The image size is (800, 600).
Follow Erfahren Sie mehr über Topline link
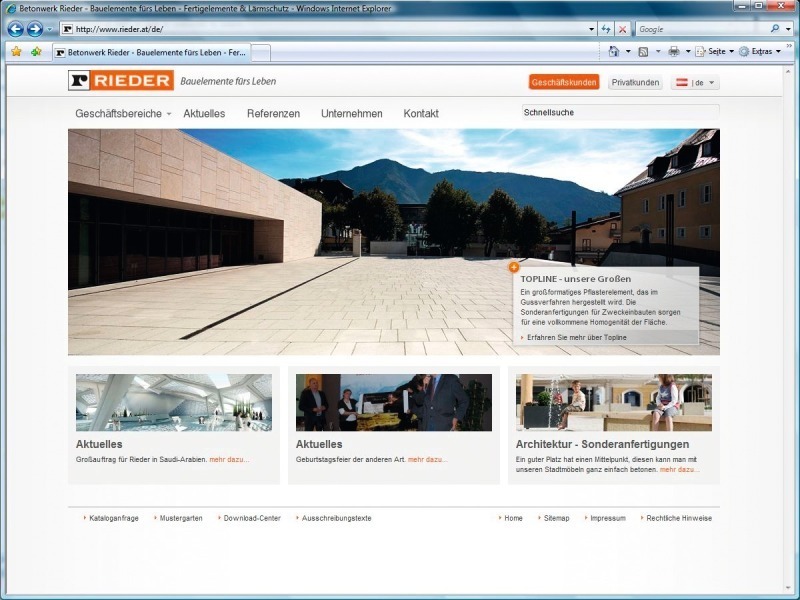577,337
